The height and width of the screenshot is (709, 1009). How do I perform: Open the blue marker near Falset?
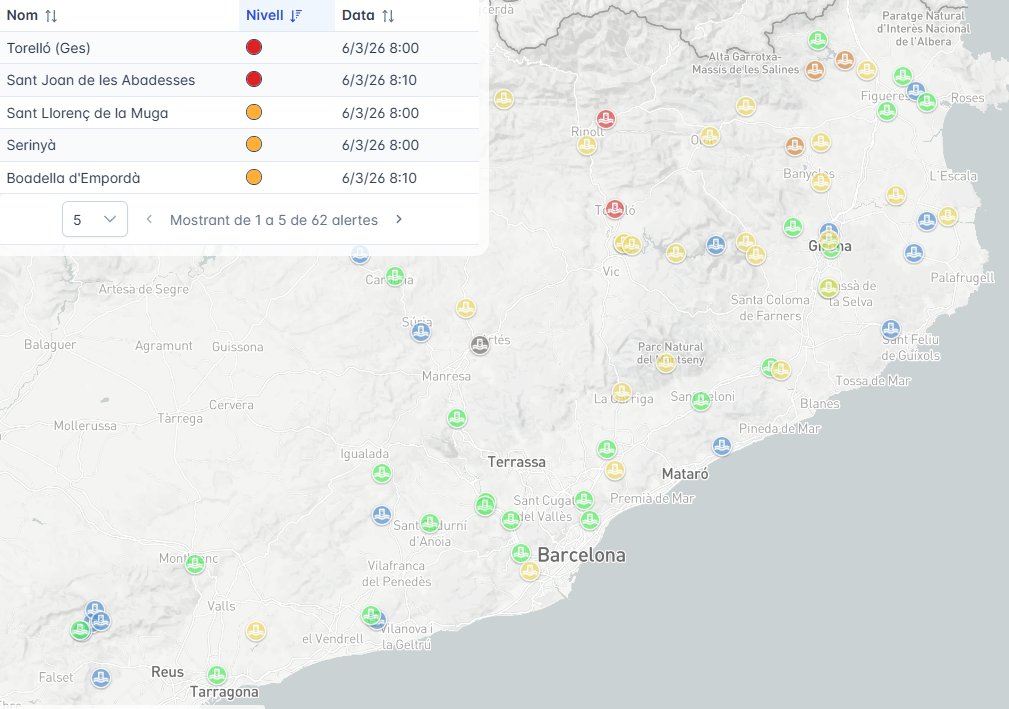(99, 677)
